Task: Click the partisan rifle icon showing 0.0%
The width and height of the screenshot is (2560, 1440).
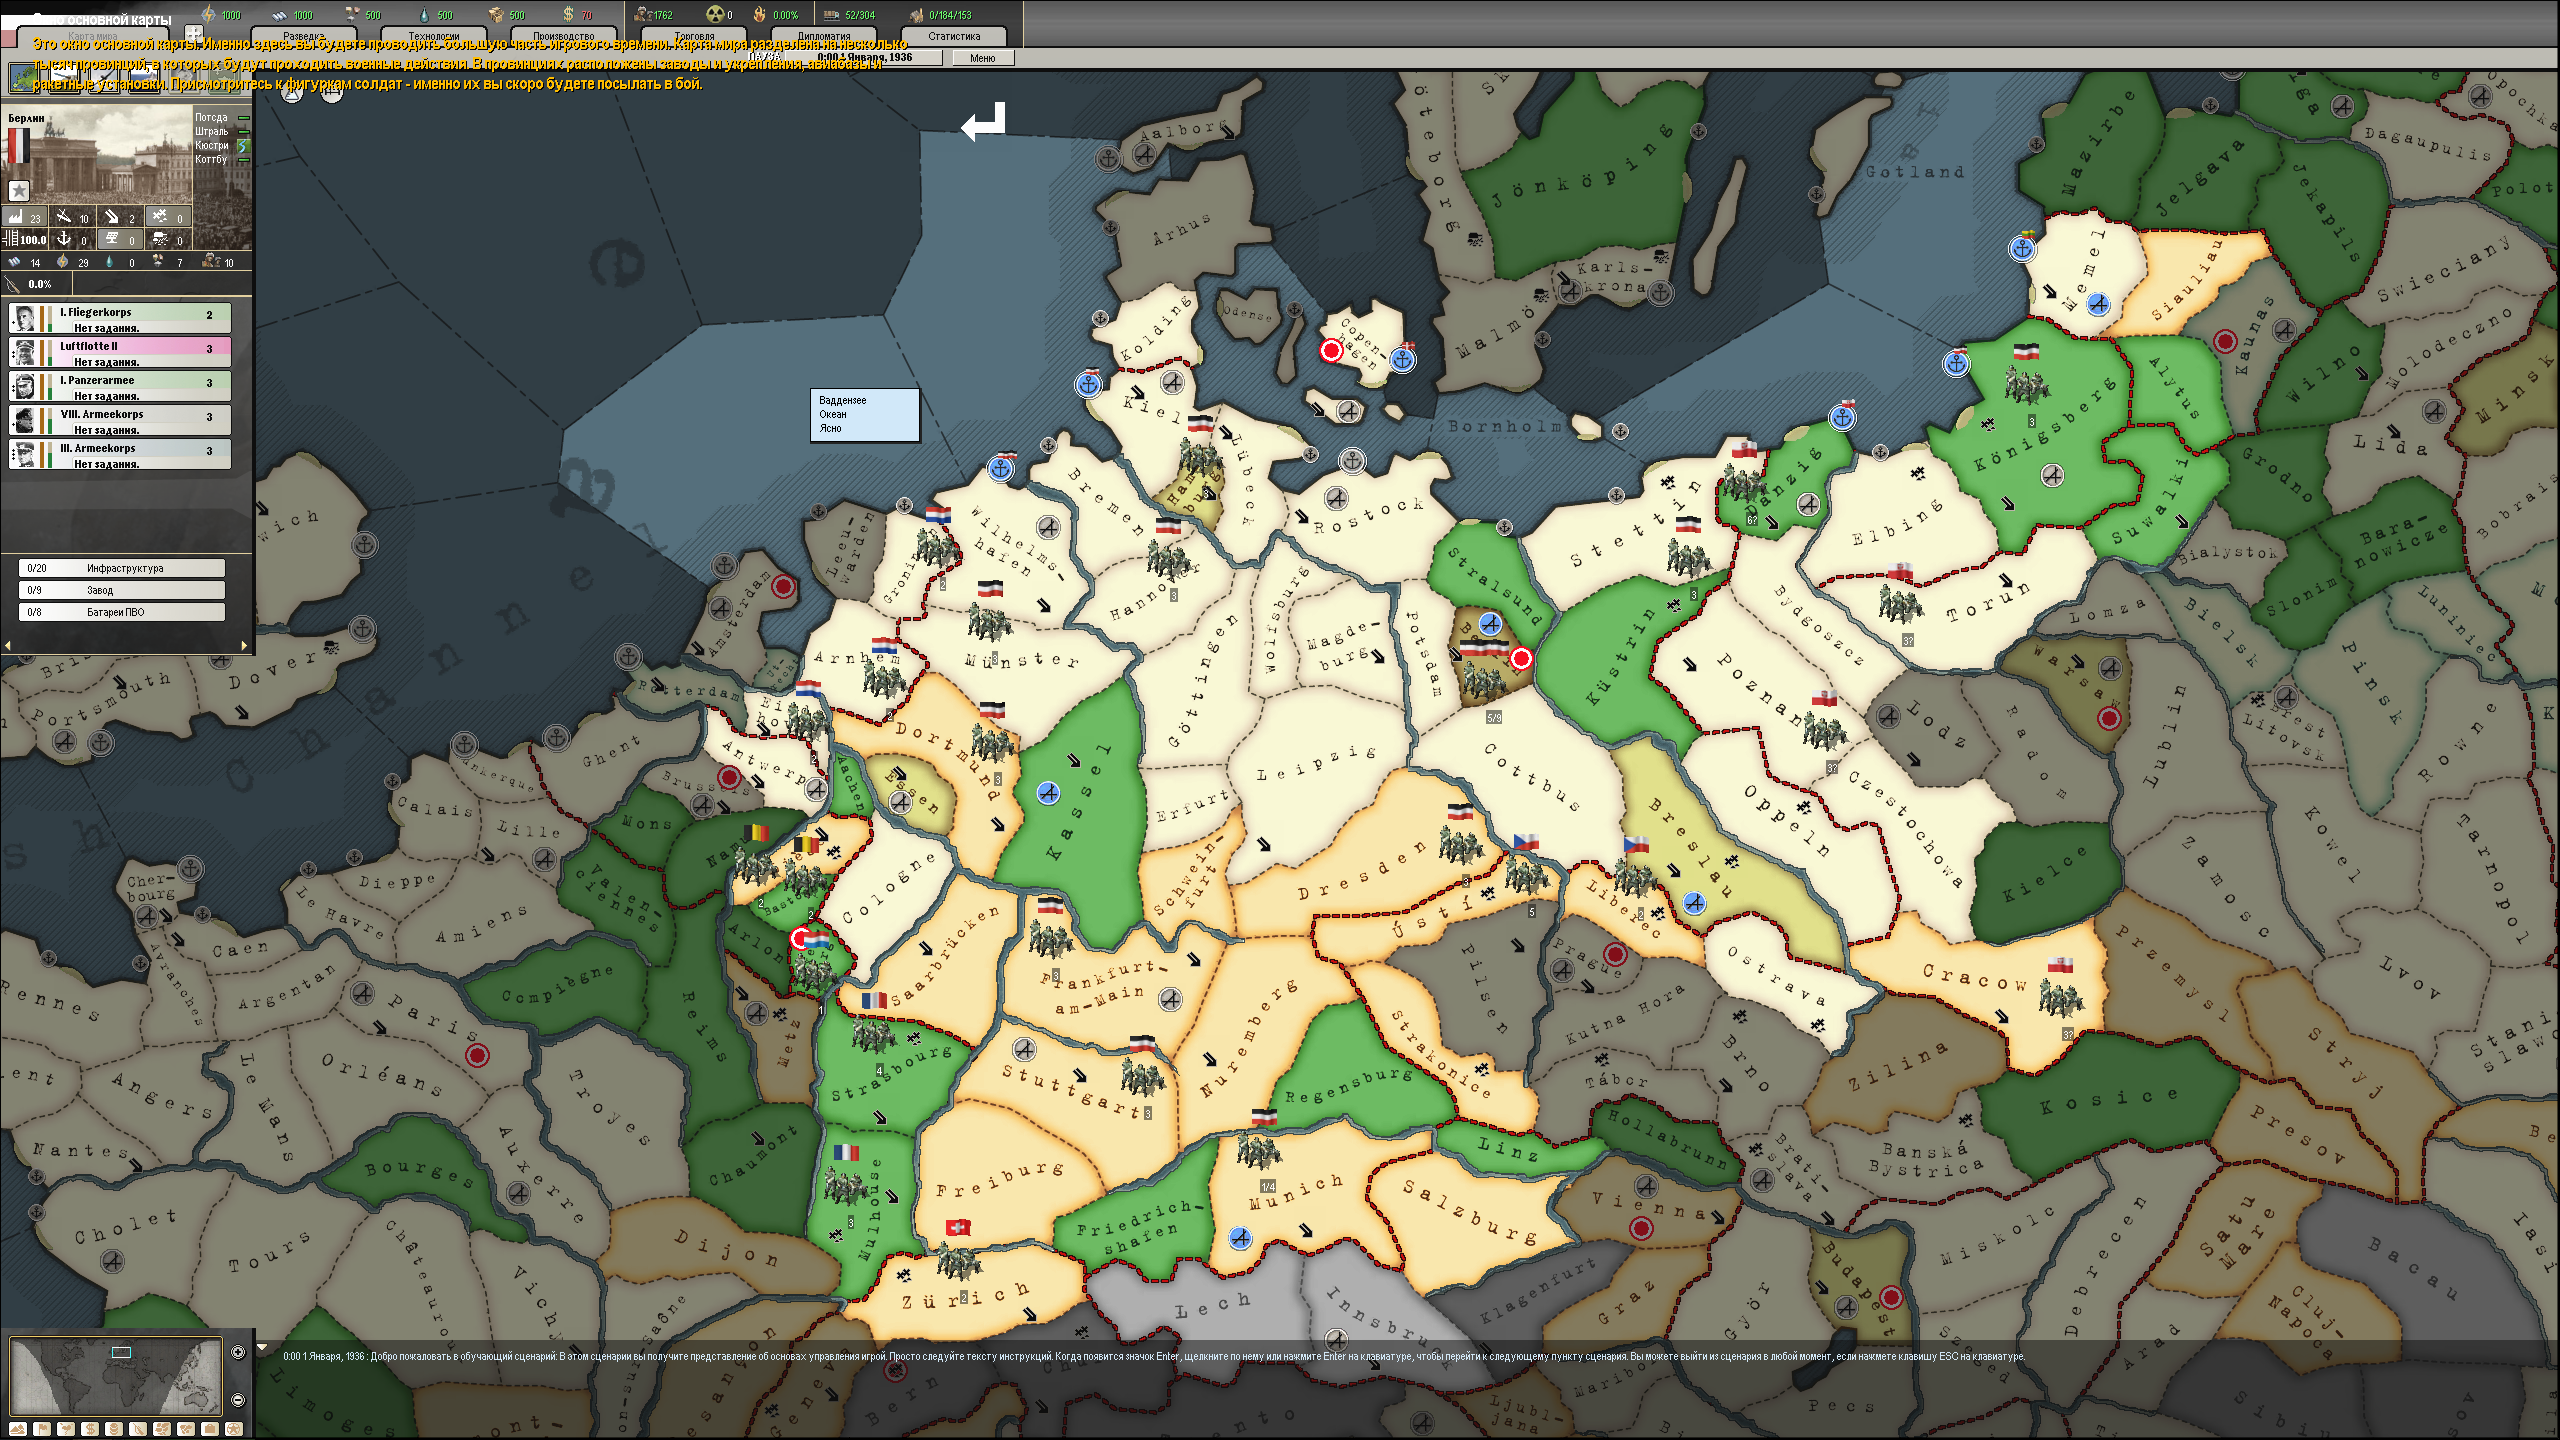Action: click(x=12, y=284)
